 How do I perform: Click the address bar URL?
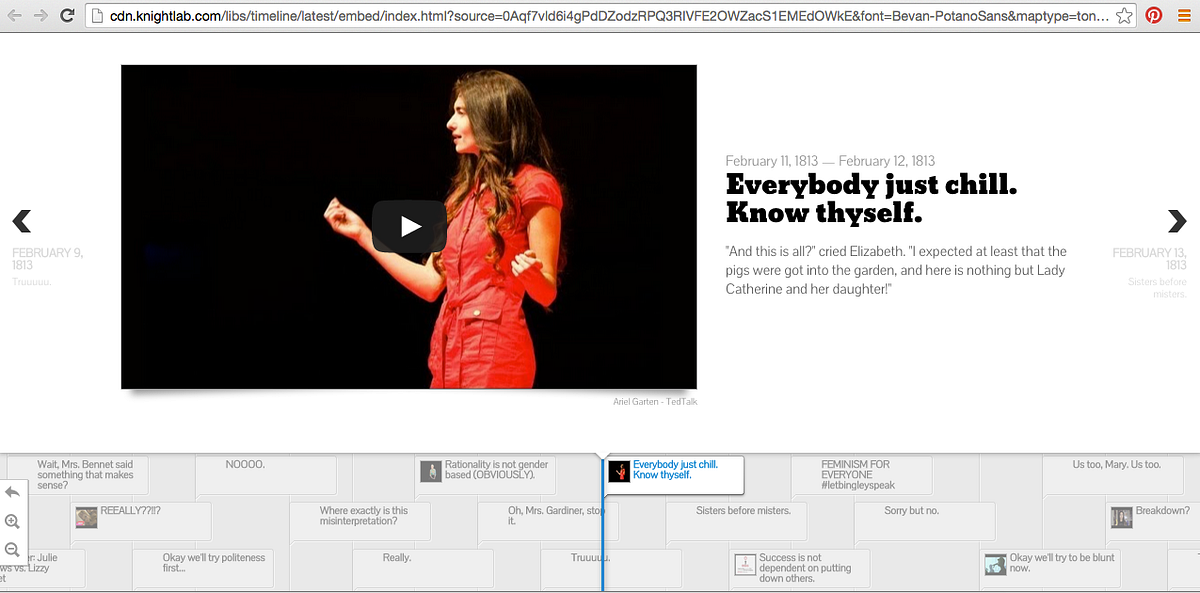pos(610,16)
